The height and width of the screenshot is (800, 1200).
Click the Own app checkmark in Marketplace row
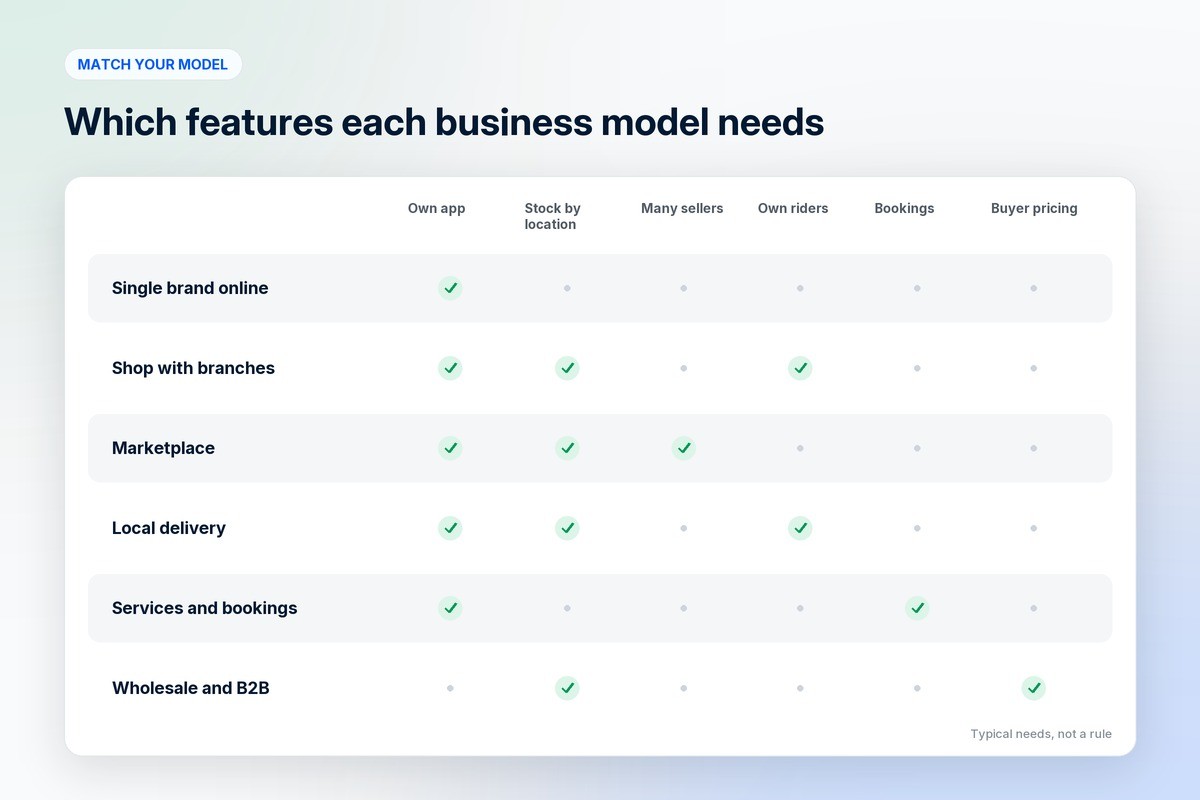click(450, 448)
